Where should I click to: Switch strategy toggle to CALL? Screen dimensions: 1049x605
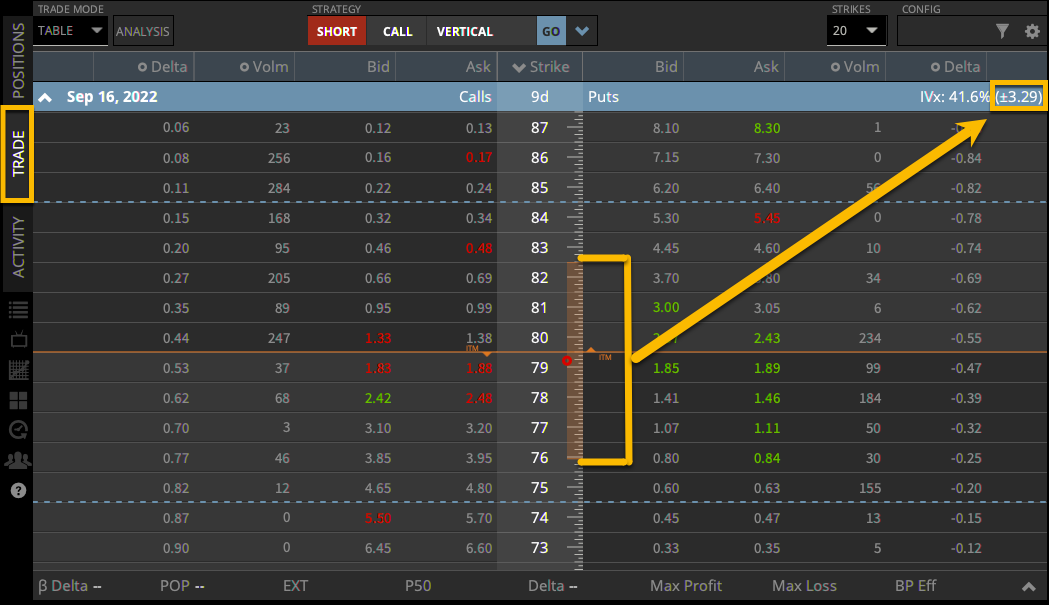(x=396, y=31)
